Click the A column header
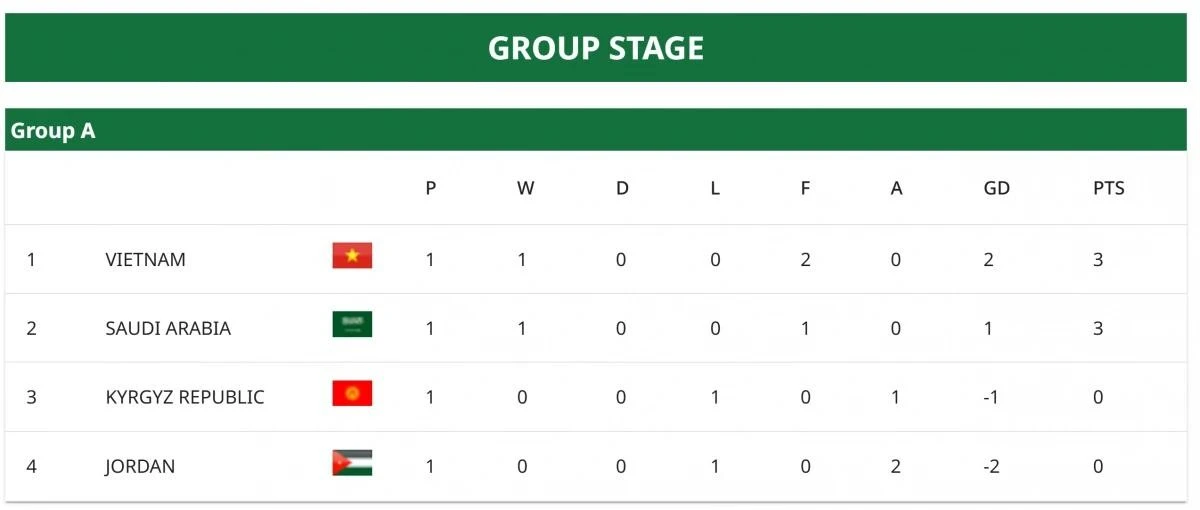 [x=896, y=188]
